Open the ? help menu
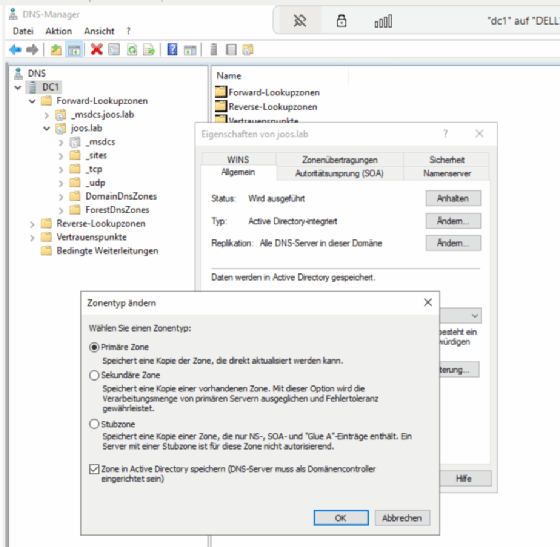560x547 pixels. pyautogui.click(x=129, y=31)
